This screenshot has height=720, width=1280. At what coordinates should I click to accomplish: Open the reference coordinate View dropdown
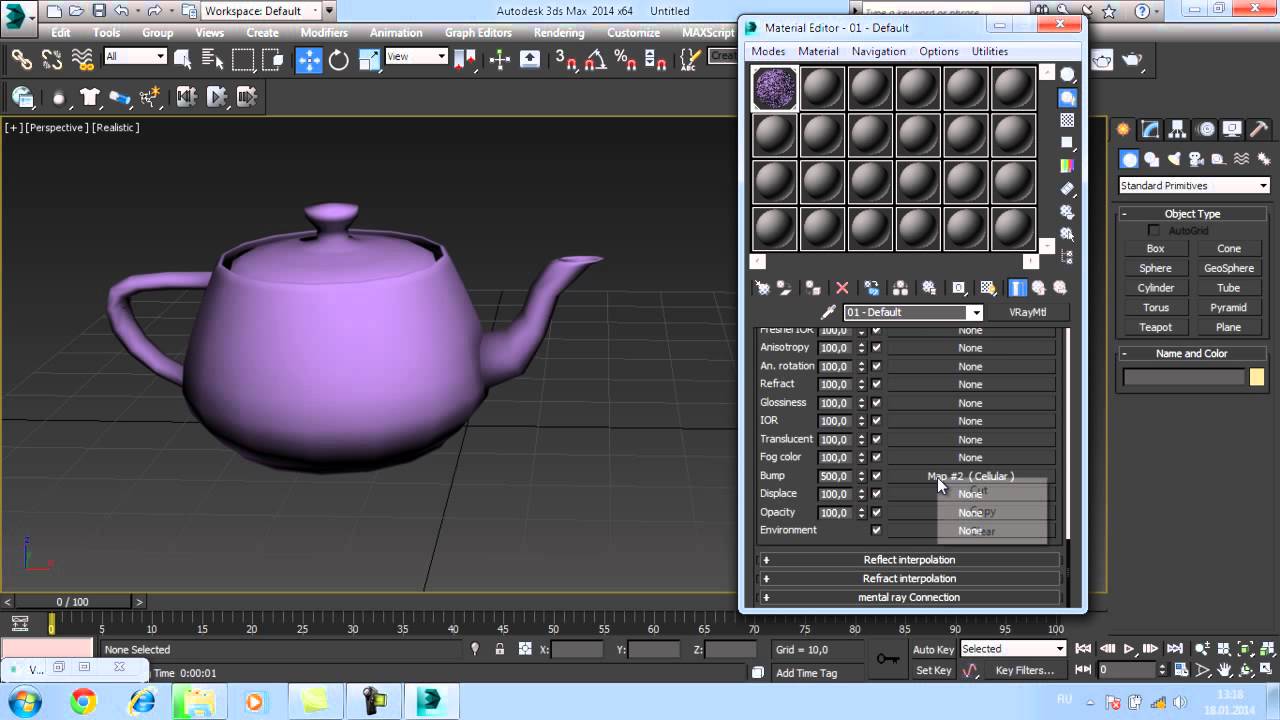416,57
